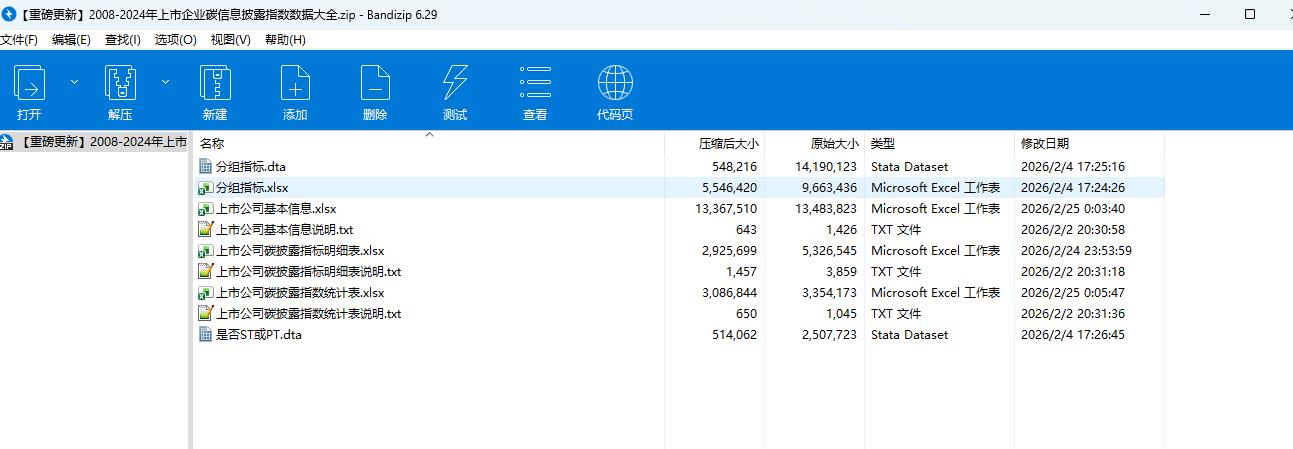The width and height of the screenshot is (1293, 449).
Task: Click the text icon of 上市公司碳披露指标明细表说明.txt
Action: coord(206,271)
